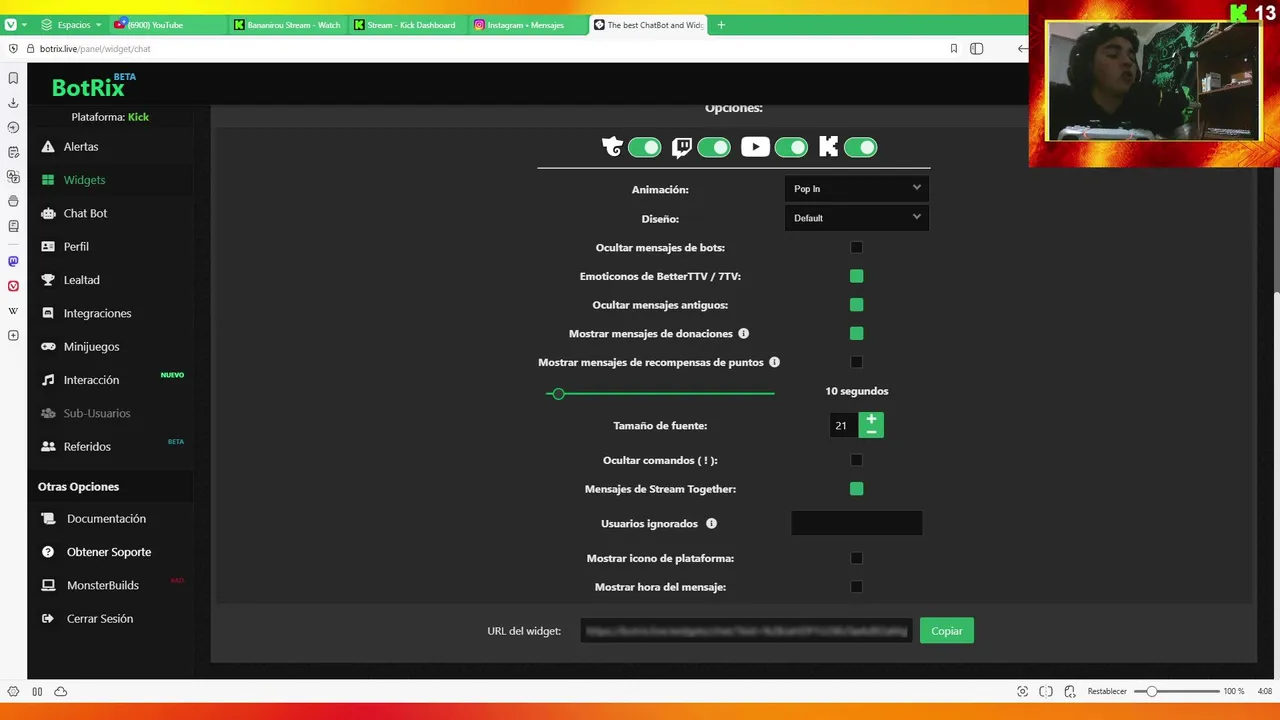Click the Trovo platform icon
The height and width of the screenshot is (720, 1280).
[x=612, y=148]
